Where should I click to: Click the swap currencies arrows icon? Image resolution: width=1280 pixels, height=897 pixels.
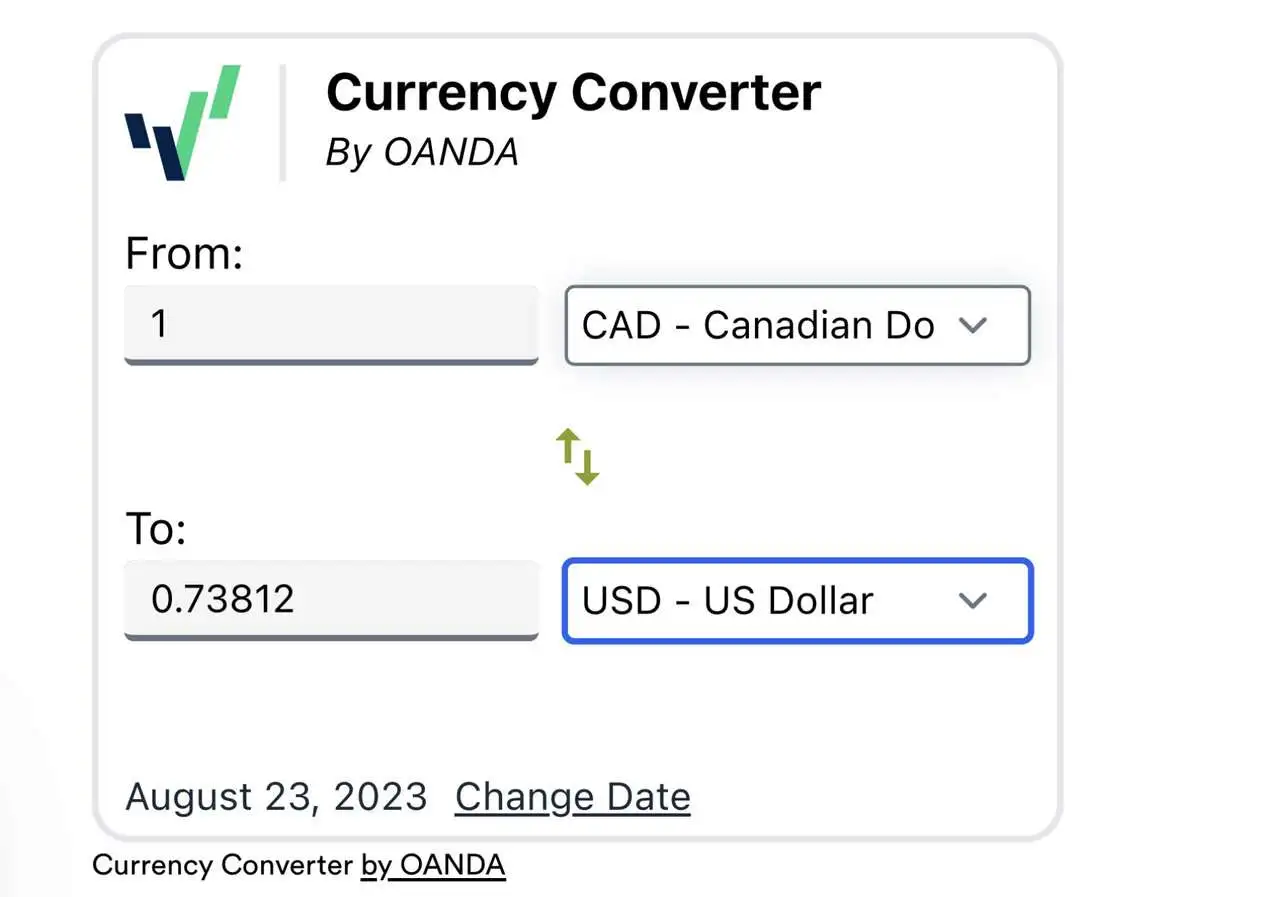(578, 457)
